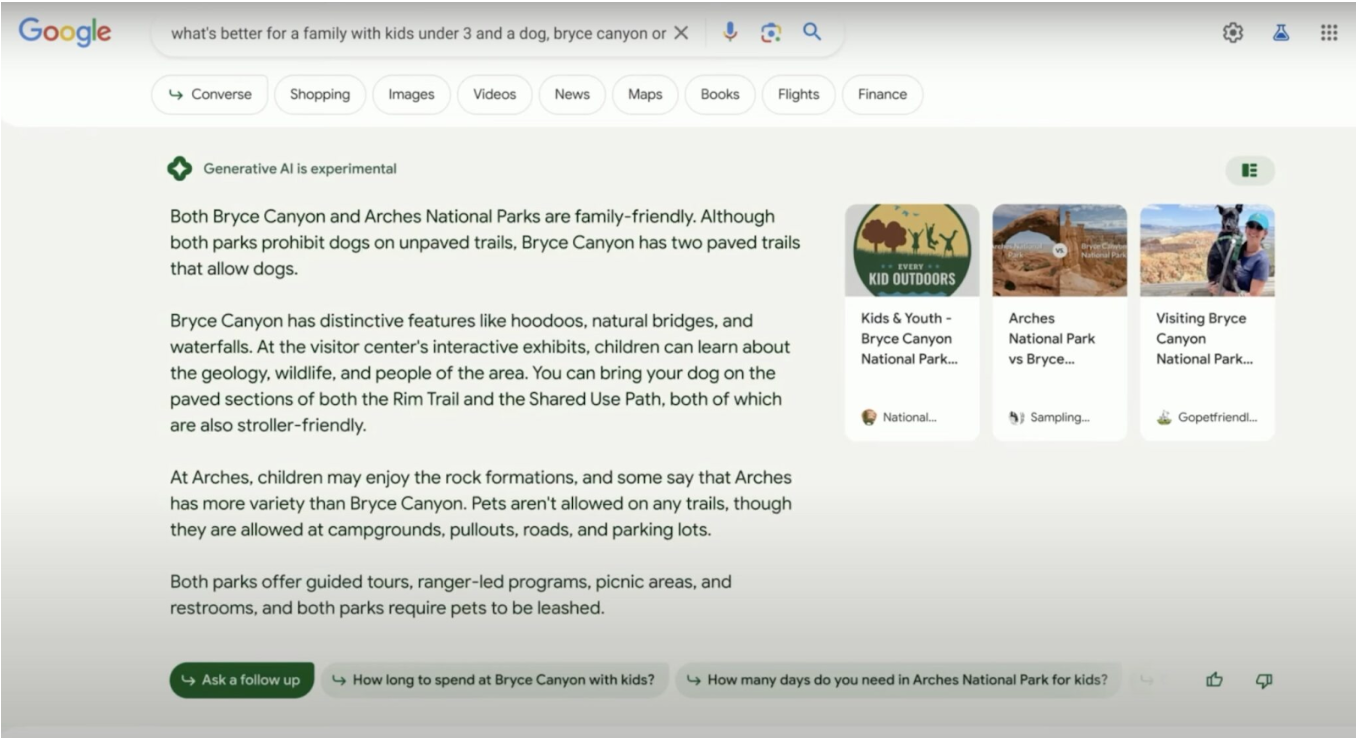1356x740 pixels.
Task: Click paragraph starting 'Bryce Canyon has distinctive'
Action: pyautogui.click(x=480, y=373)
